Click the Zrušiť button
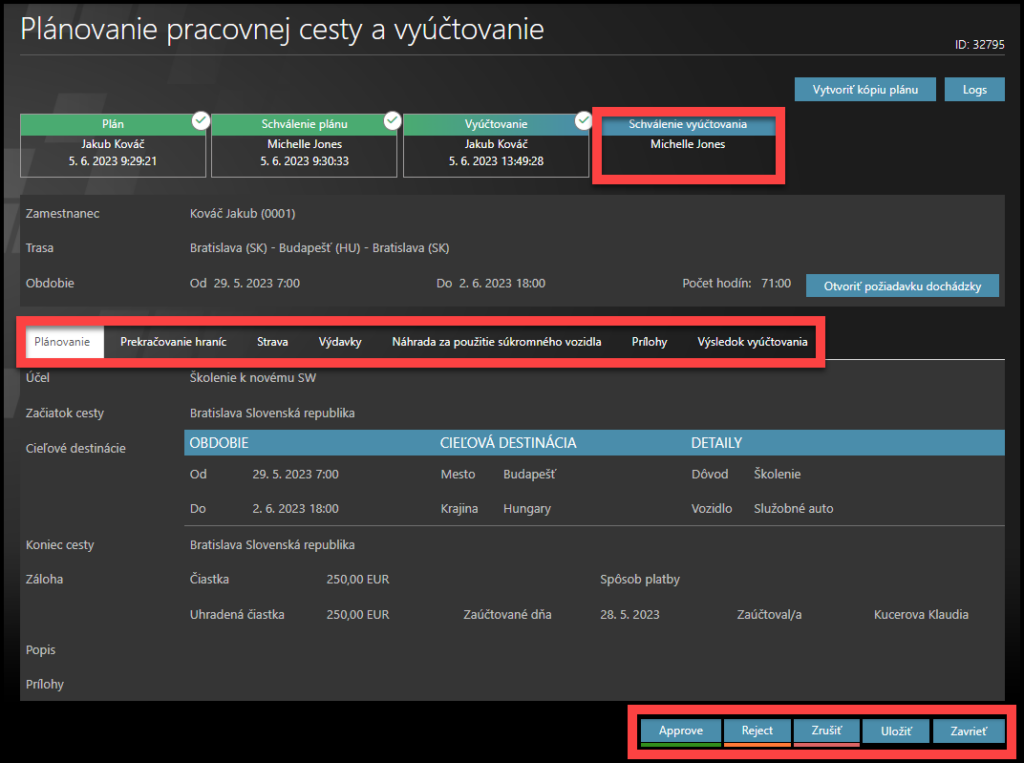The height and width of the screenshot is (763, 1024). [x=826, y=731]
